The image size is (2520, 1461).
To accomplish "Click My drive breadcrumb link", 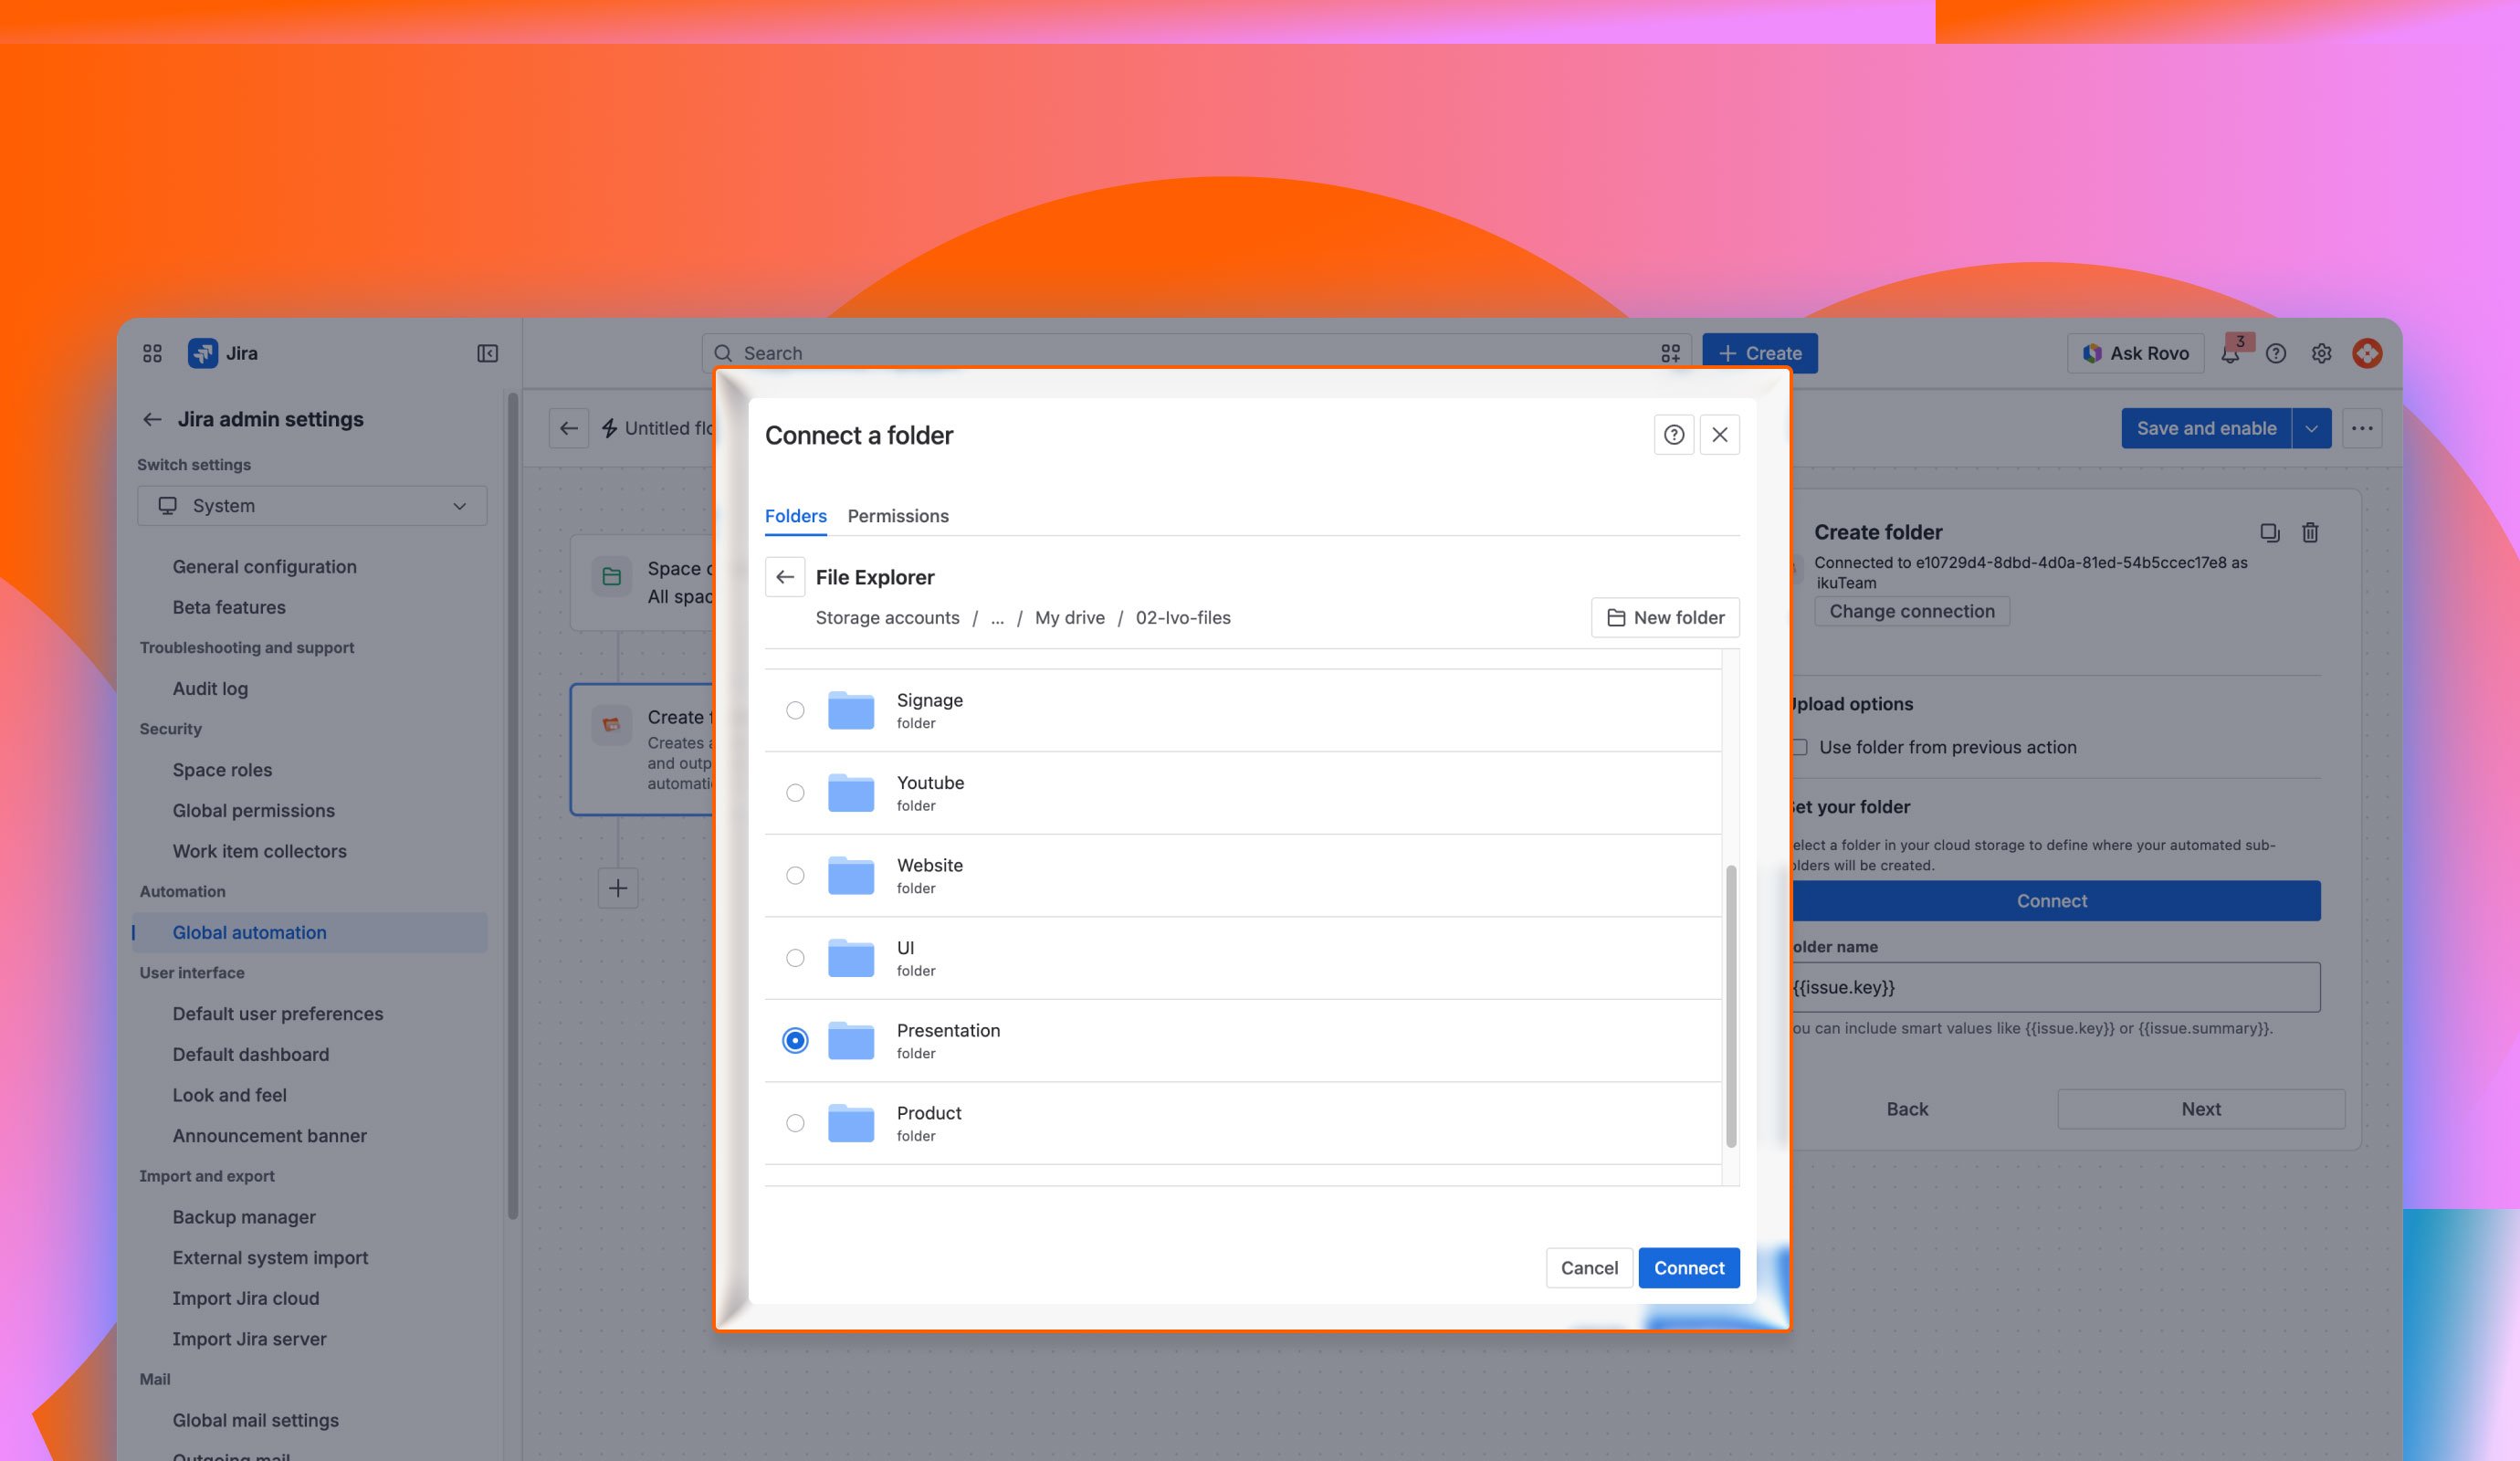I will point(1070,618).
